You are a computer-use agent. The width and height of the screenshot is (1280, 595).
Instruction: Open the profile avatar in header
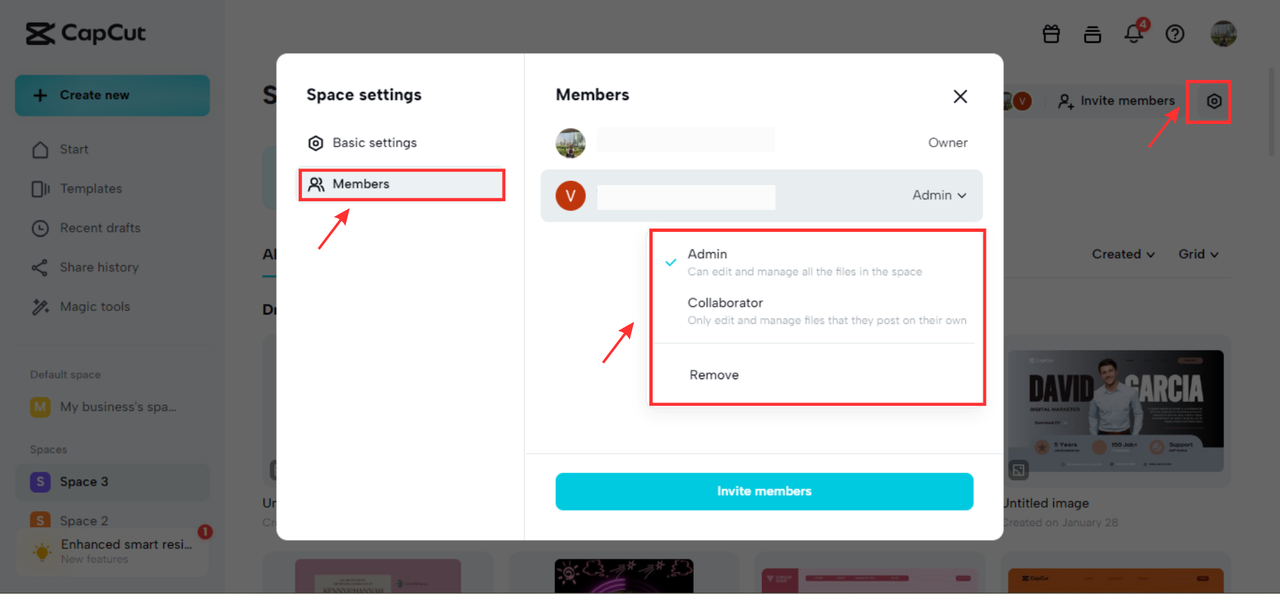(x=1223, y=34)
